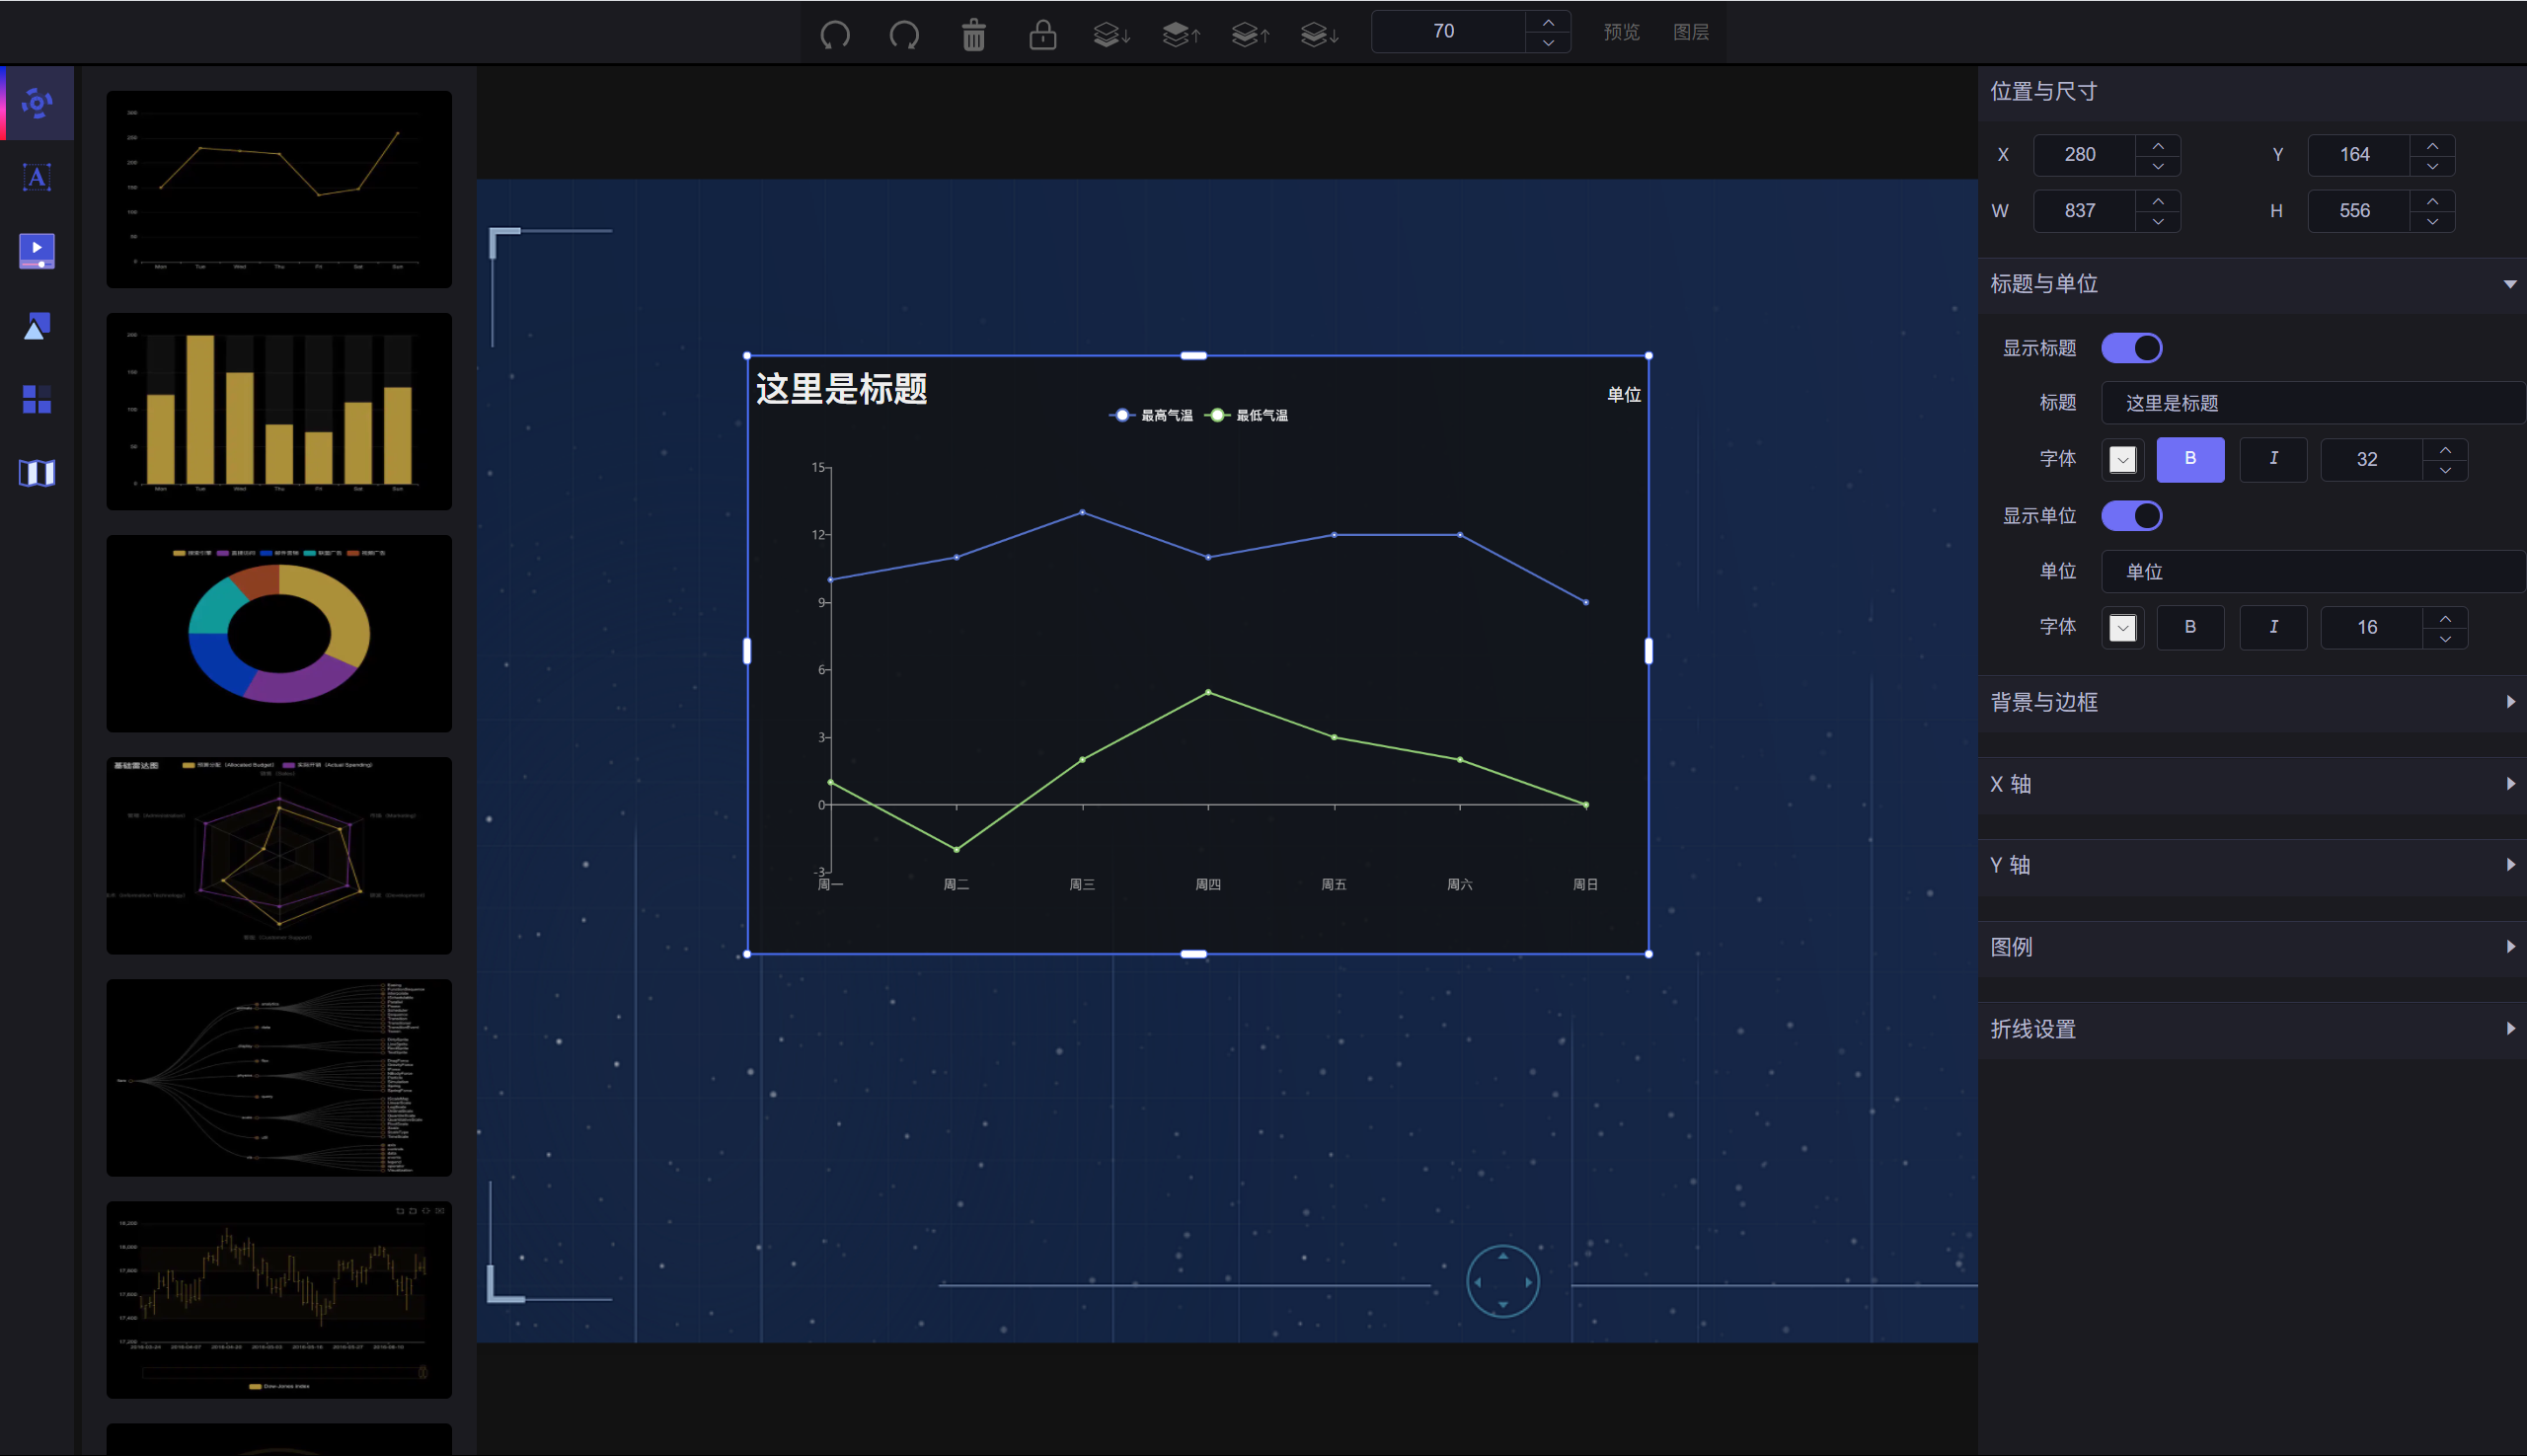Toggle 最高气温 series in chart legend
The height and width of the screenshot is (1456, 2527).
pos(1151,415)
